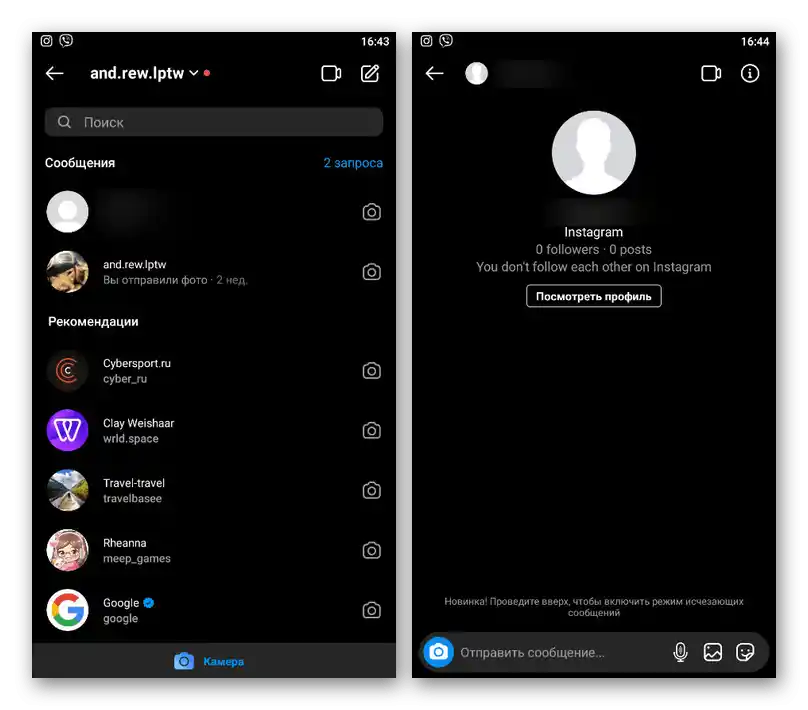Open Clay Weishaar's purple W avatar
Image resolution: width=808 pixels, height=710 pixels.
coord(68,430)
